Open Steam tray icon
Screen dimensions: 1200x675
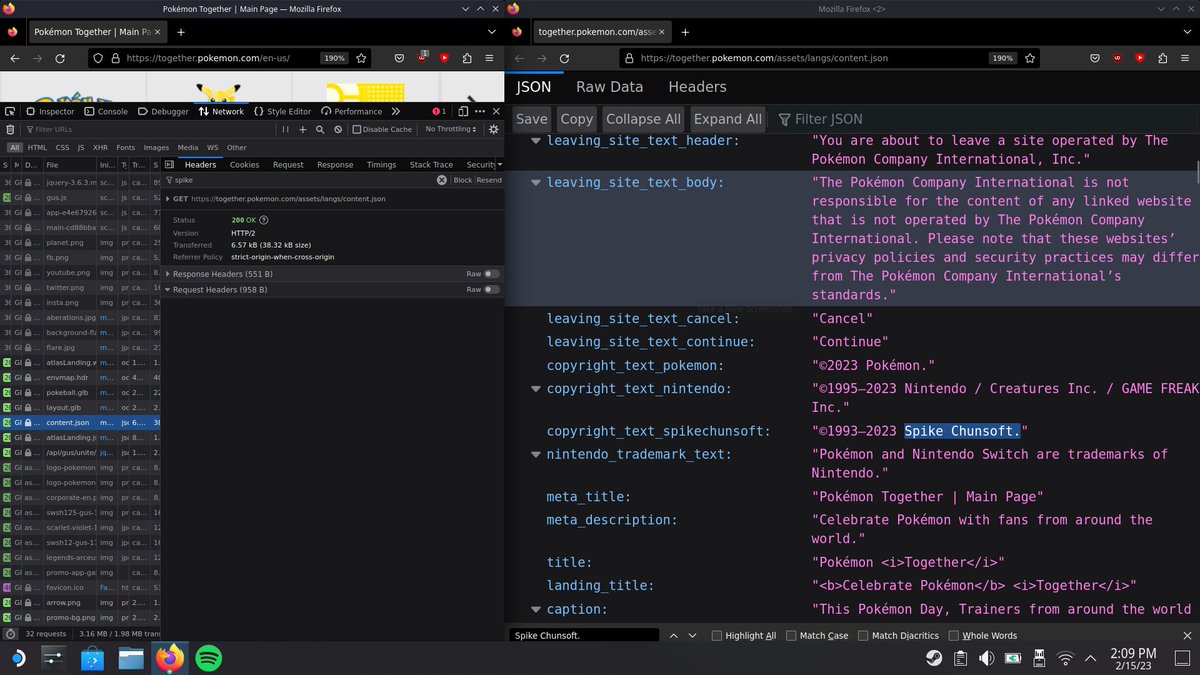click(932, 658)
